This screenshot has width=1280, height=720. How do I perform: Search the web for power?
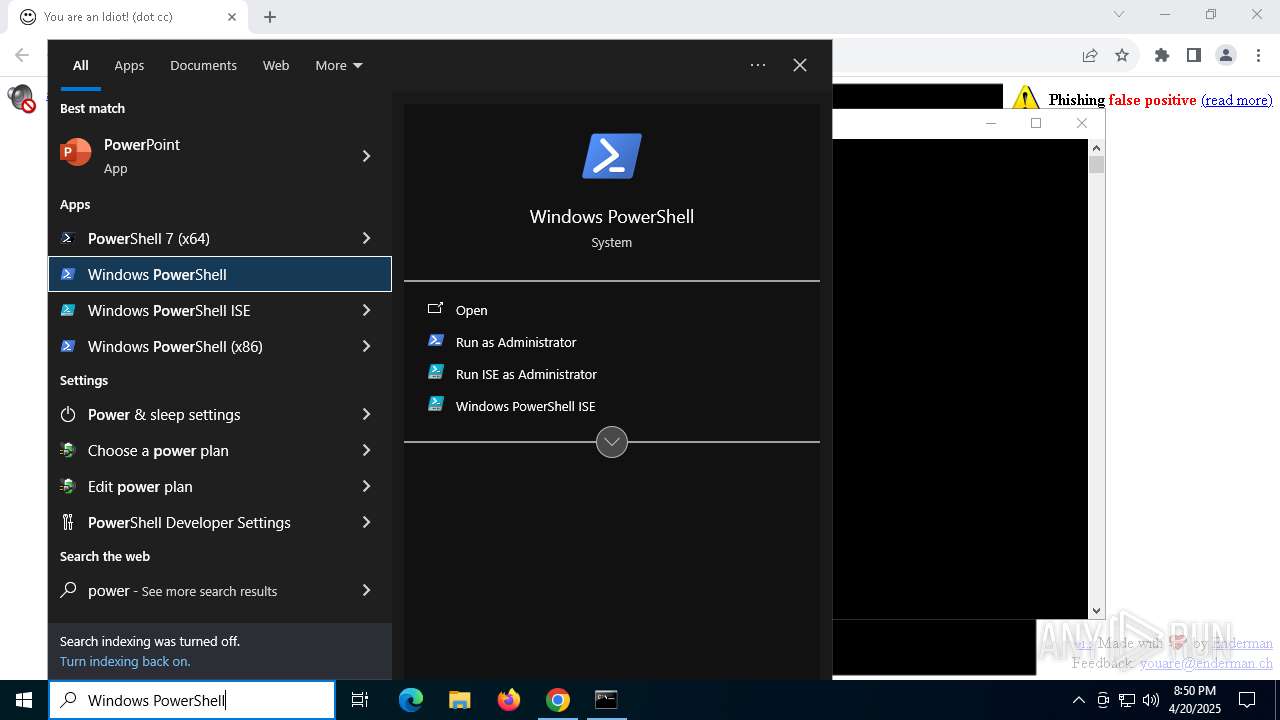[220, 590]
